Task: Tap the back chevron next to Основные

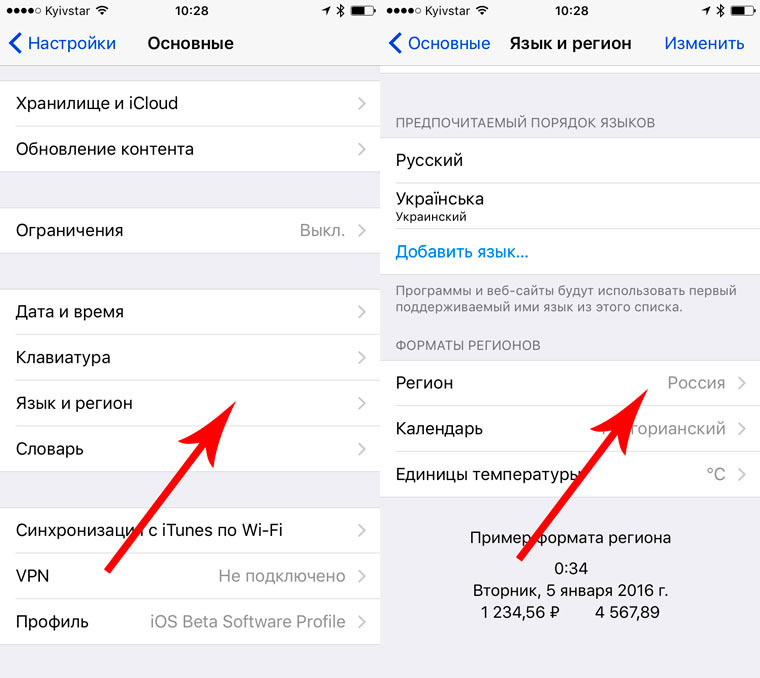Action: pos(395,43)
